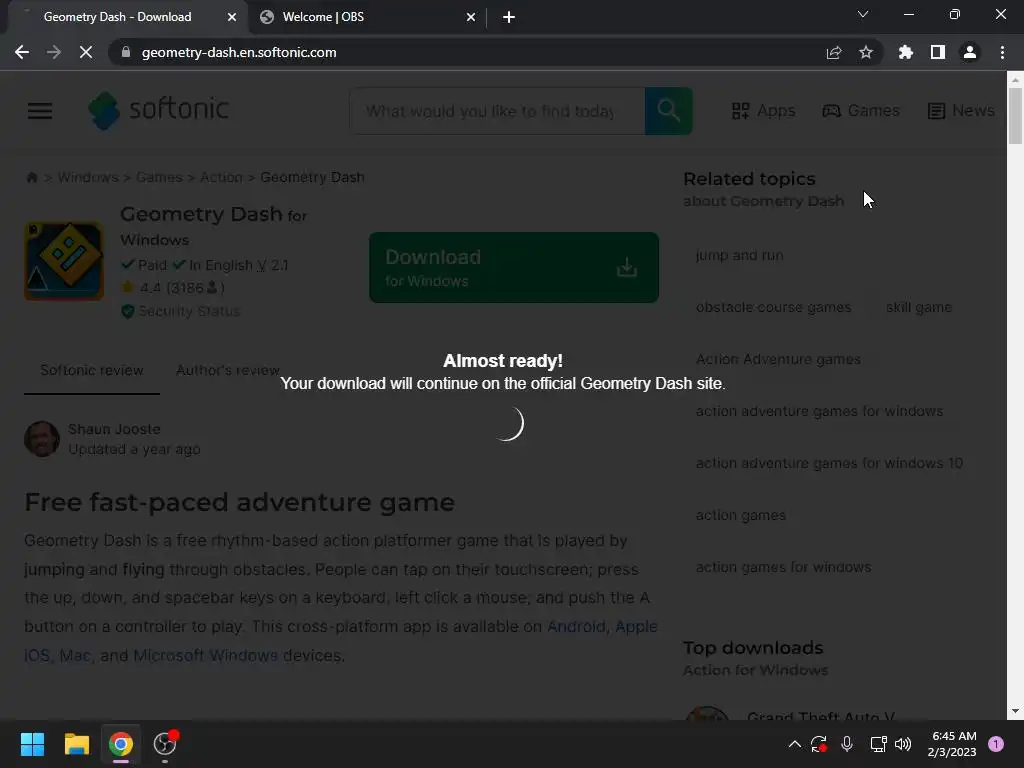Open File Explorer from the taskbar

click(76, 744)
